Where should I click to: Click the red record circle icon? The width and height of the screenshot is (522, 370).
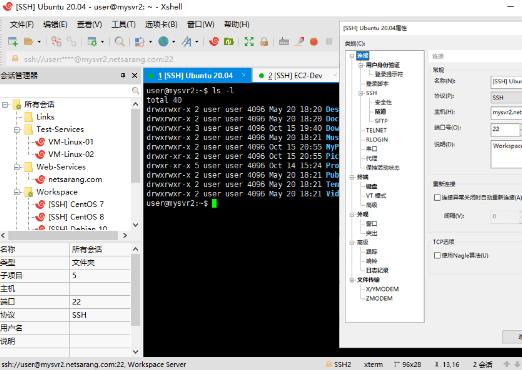(314, 42)
